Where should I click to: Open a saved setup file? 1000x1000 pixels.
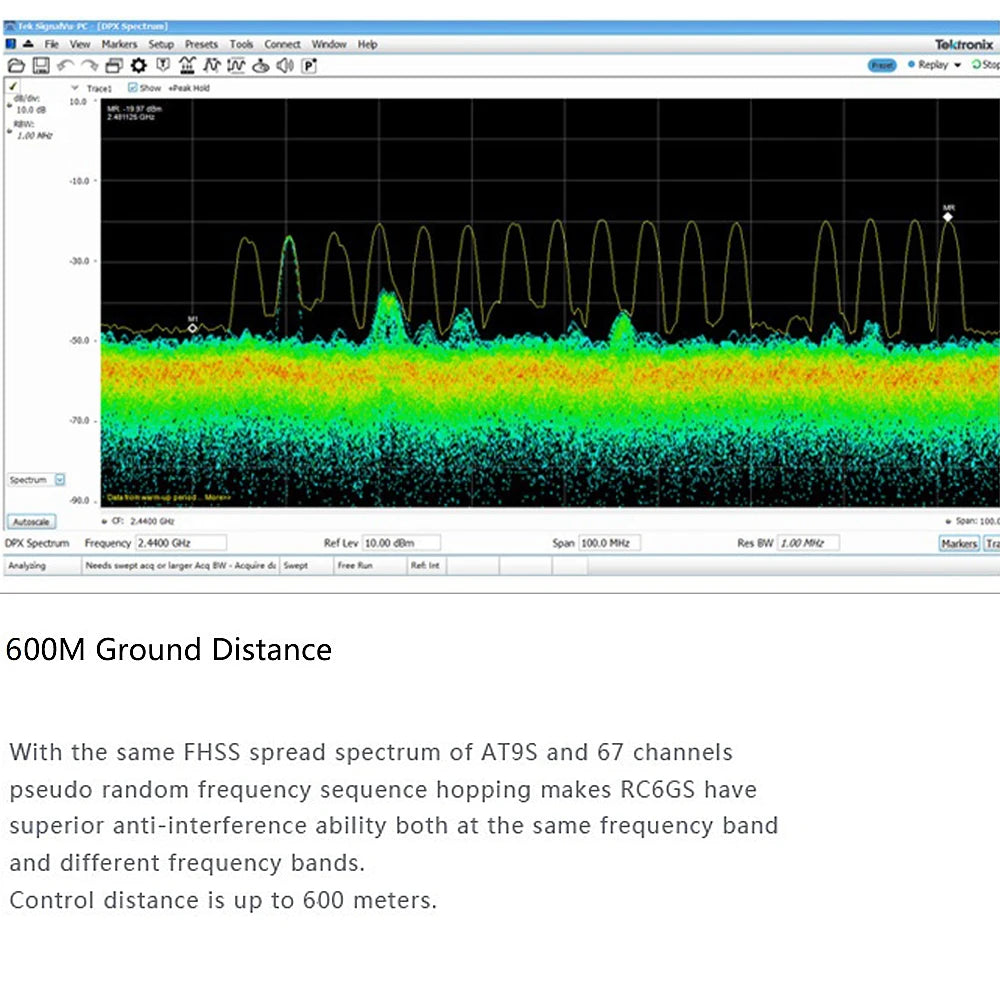[15, 65]
